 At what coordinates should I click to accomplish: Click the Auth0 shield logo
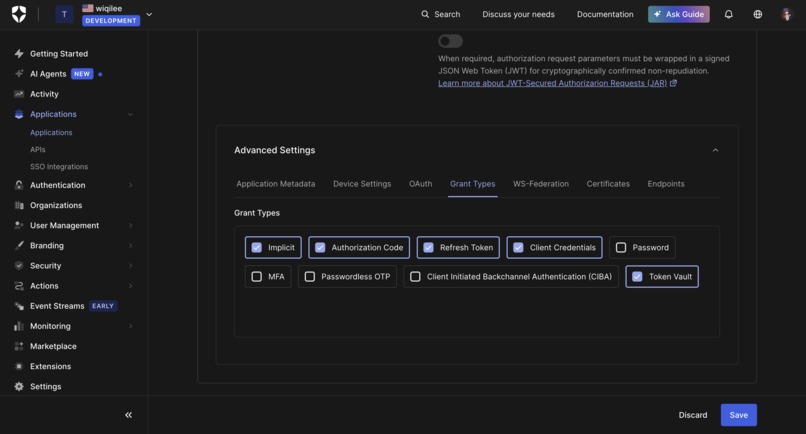19,14
